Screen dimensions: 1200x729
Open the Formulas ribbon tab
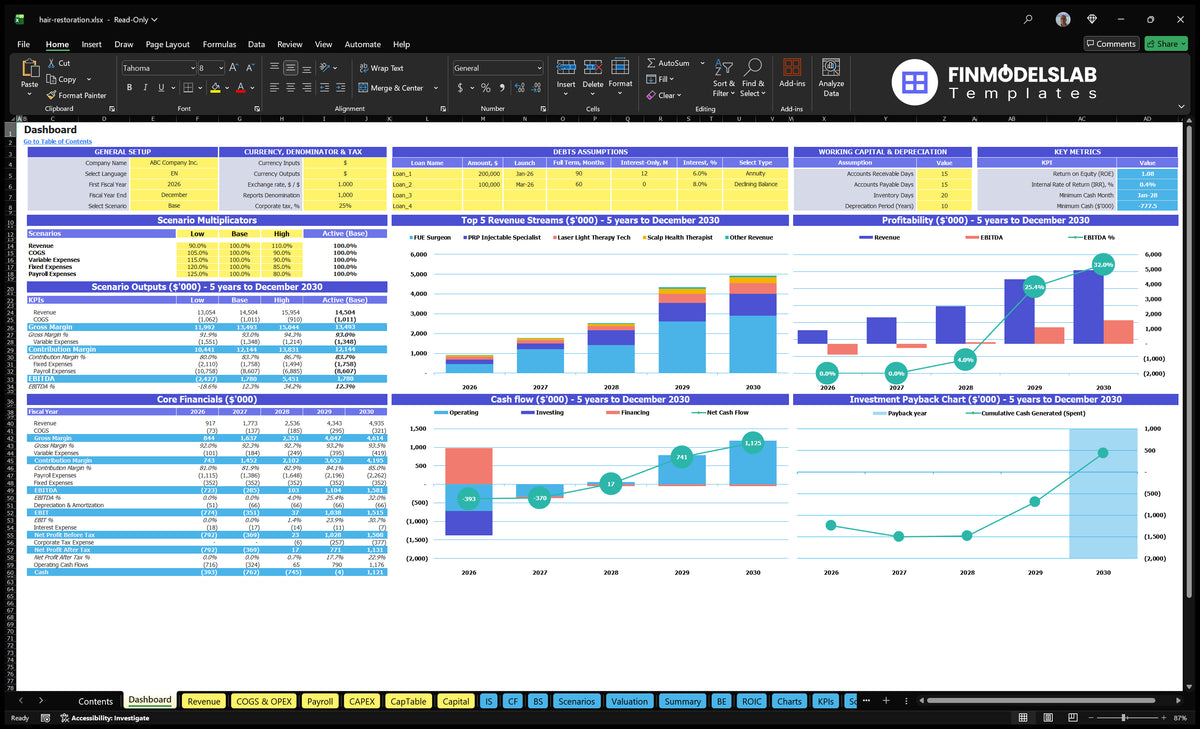[219, 44]
